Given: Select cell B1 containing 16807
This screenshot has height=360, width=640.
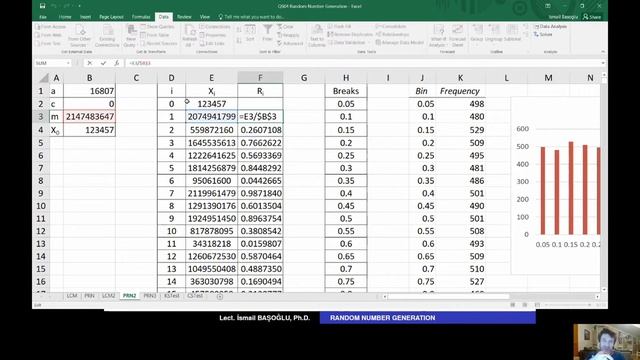Looking at the screenshot, I should [89, 91].
